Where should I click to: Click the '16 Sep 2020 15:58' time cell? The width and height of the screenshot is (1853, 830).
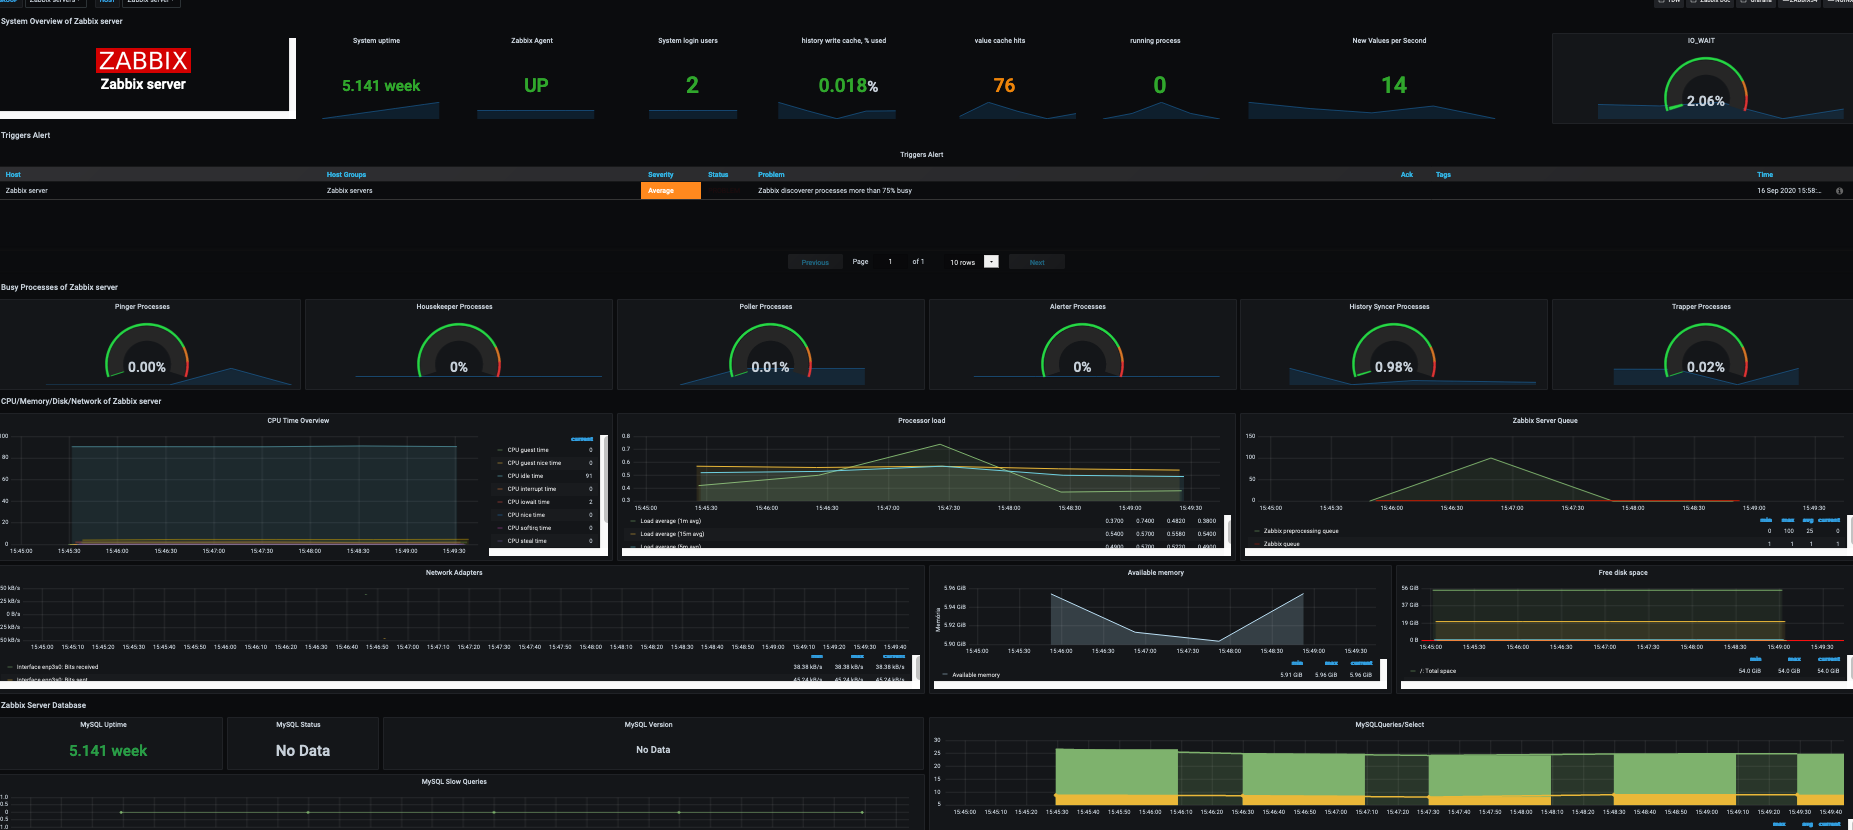tap(1789, 191)
